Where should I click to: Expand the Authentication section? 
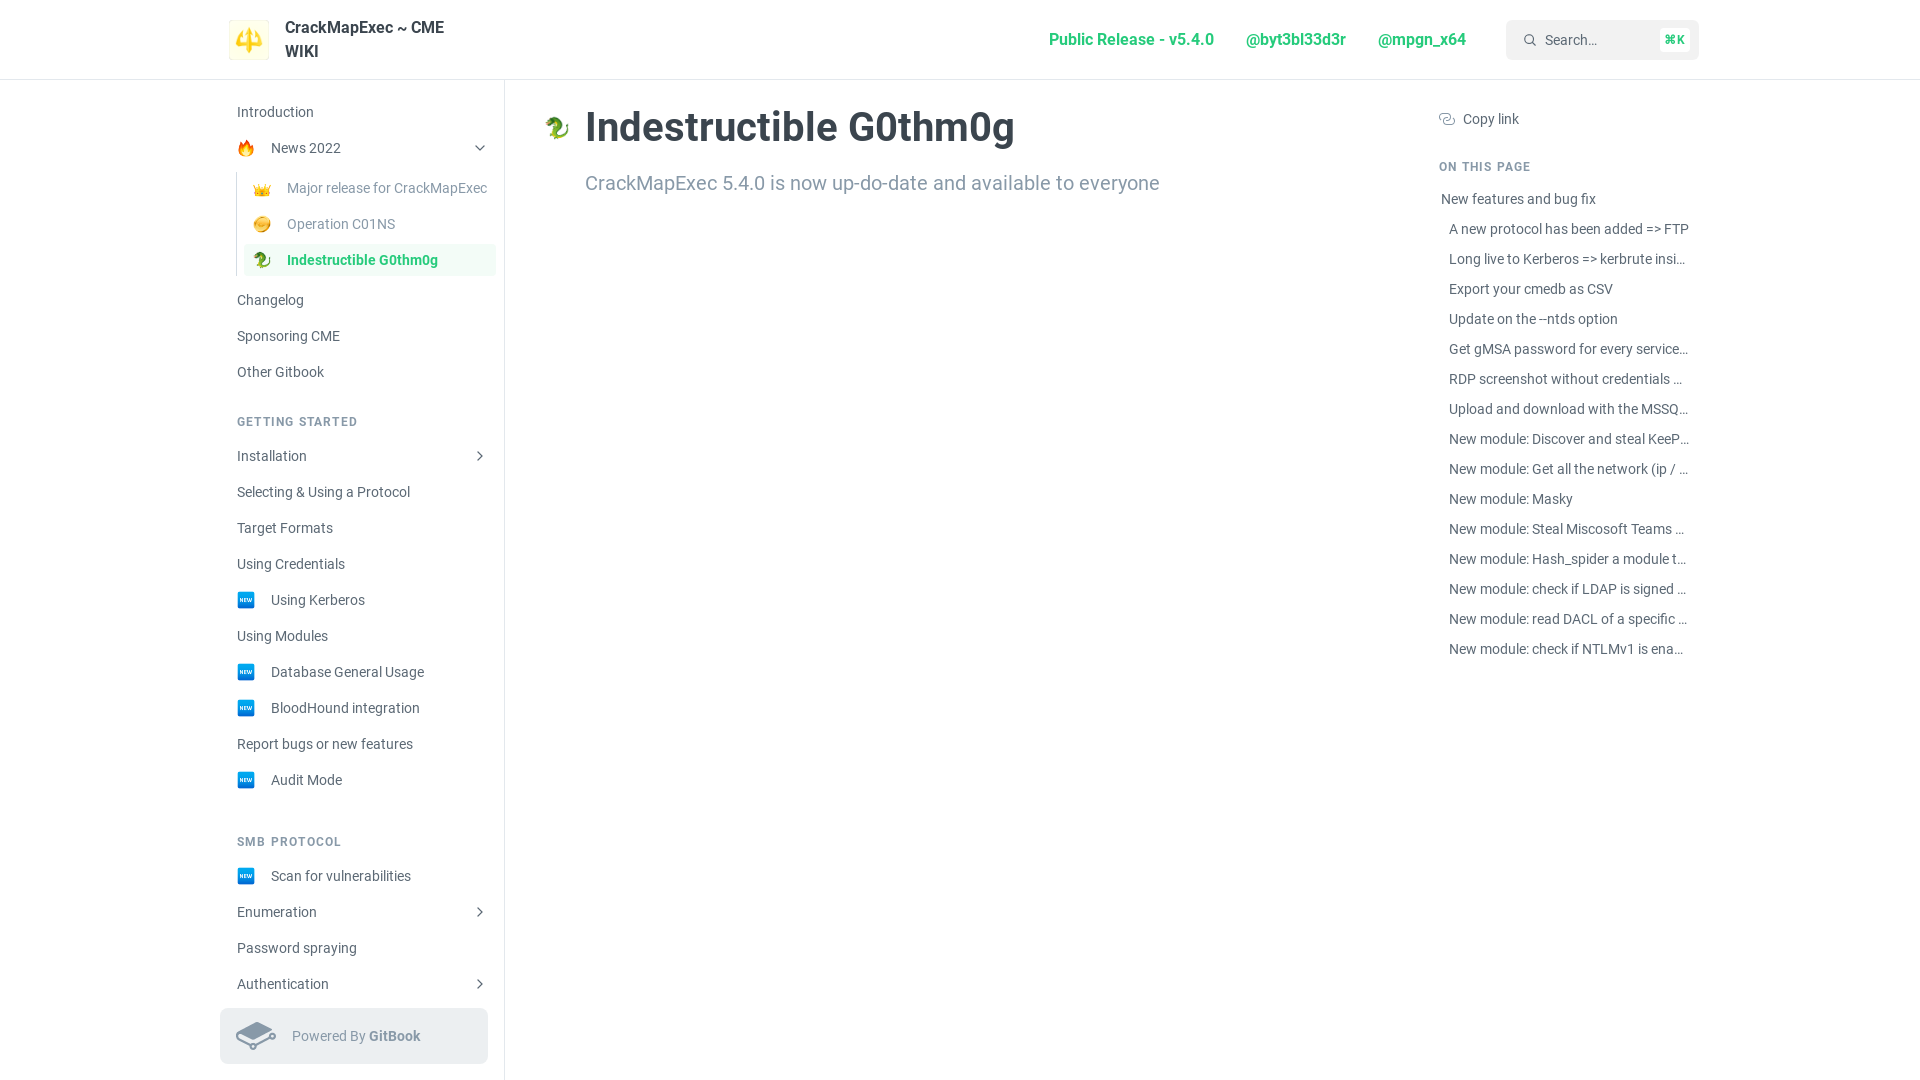[x=480, y=984]
